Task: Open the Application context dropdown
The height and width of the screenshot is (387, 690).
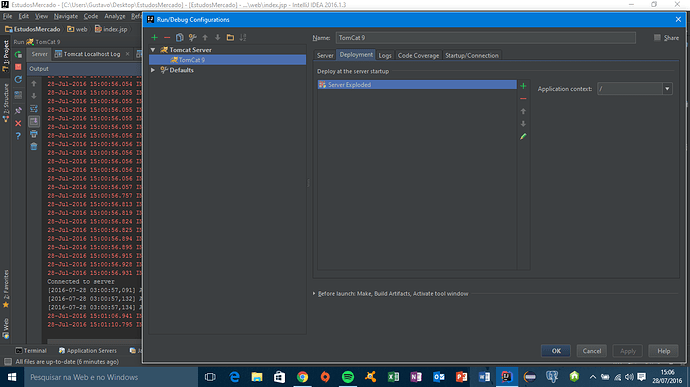Action: (x=667, y=89)
